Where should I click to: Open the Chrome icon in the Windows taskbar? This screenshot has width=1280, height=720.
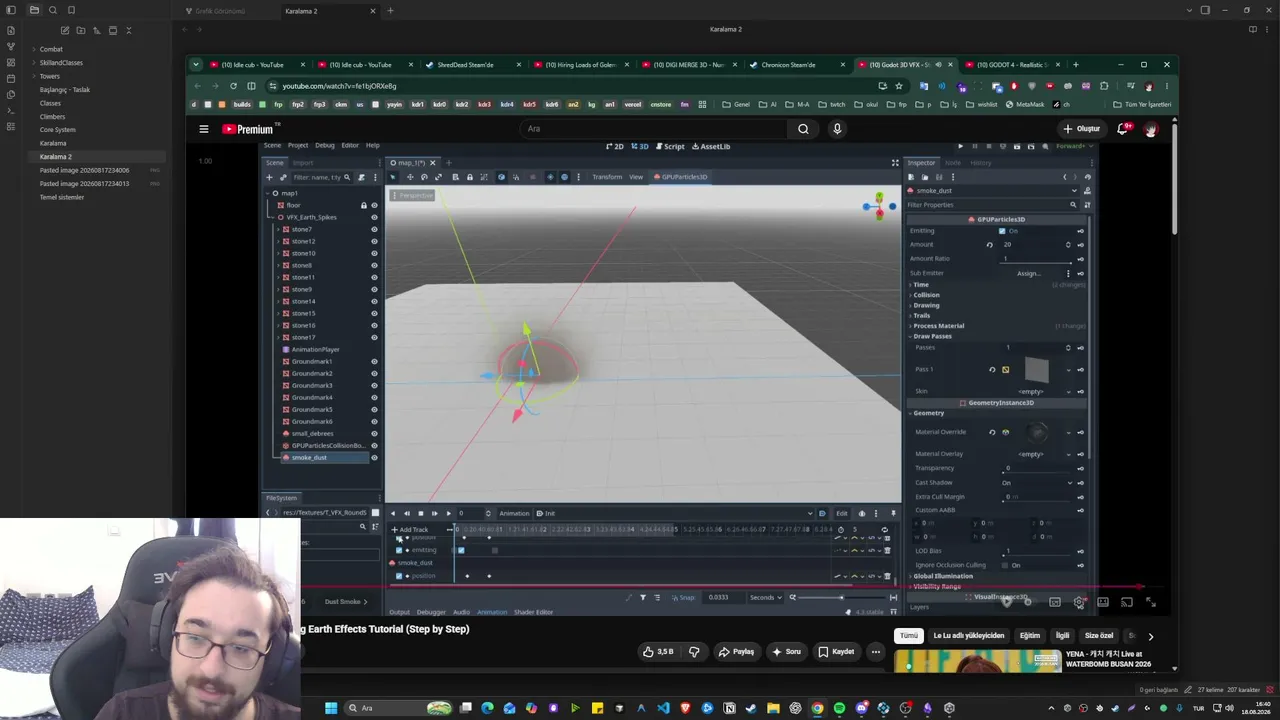(817, 708)
